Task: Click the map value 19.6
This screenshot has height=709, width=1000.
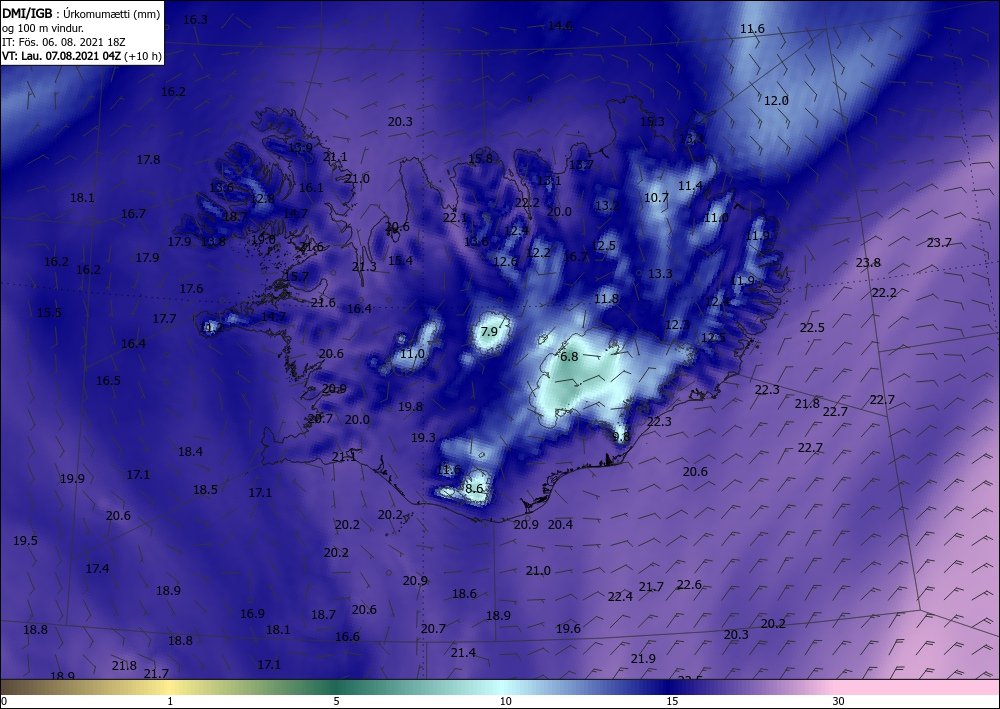Action: (568, 628)
